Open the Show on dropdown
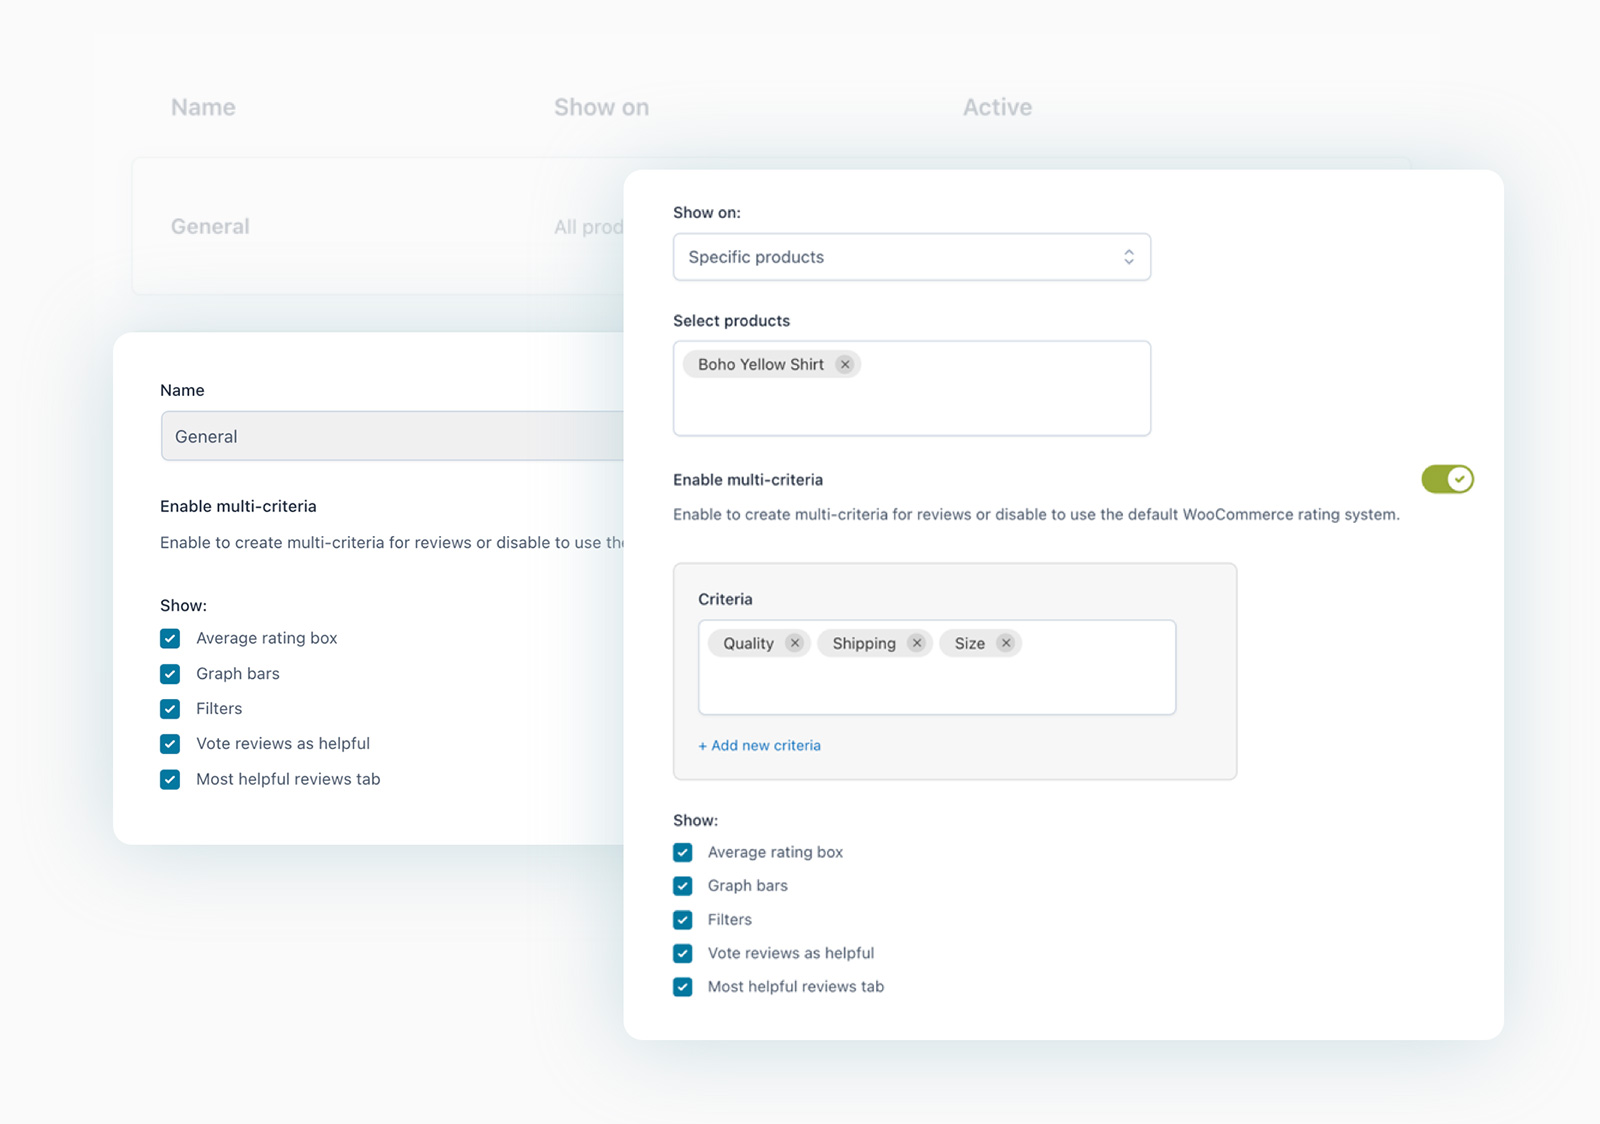 pyautogui.click(x=910, y=257)
